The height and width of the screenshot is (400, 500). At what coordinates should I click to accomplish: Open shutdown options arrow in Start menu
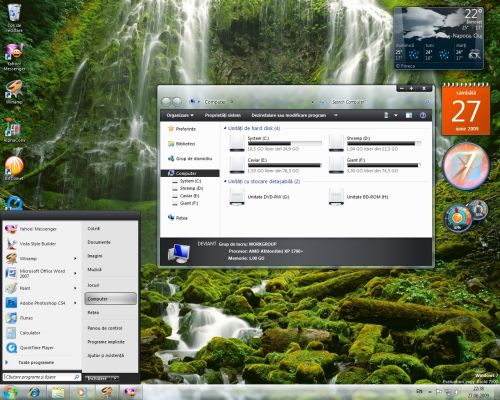115,379
